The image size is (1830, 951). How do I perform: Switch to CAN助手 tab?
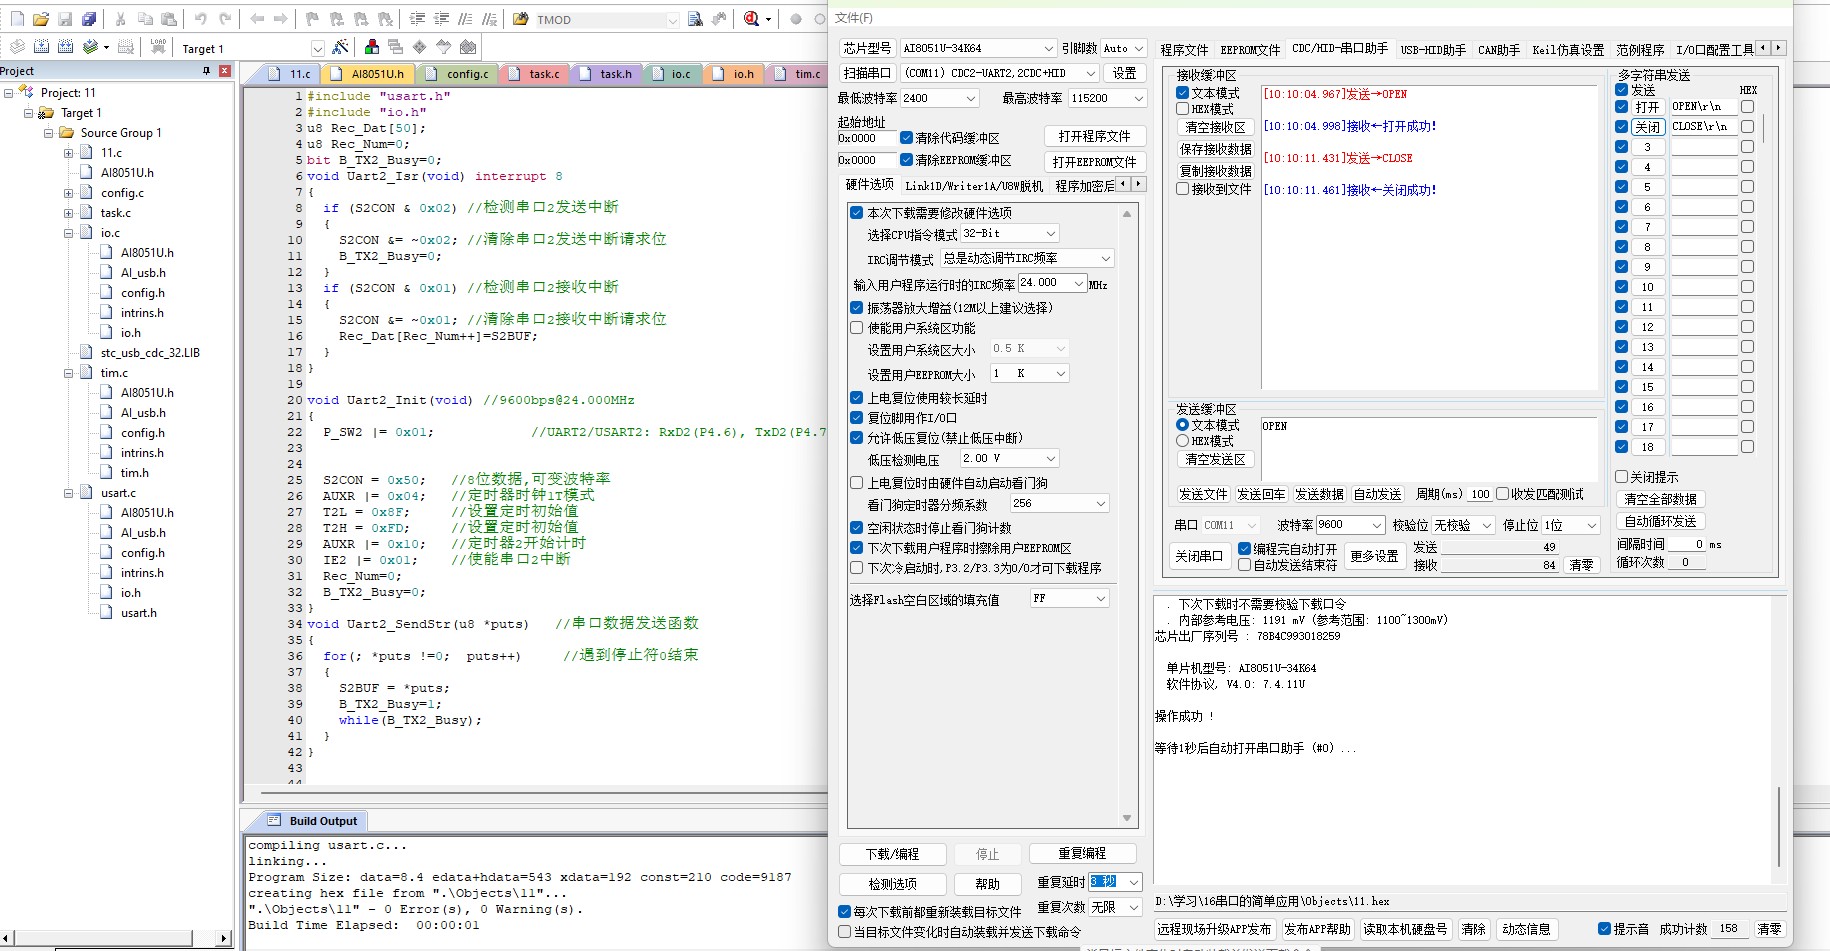(x=1499, y=49)
